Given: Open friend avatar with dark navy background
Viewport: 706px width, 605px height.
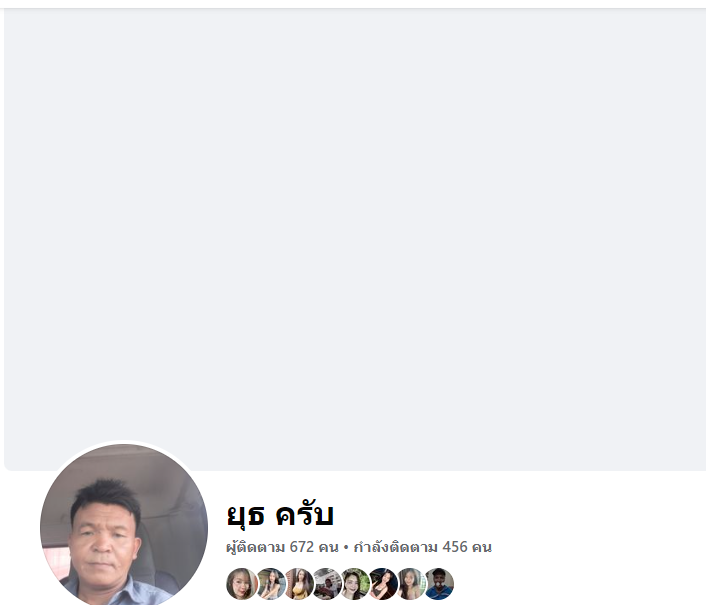Looking at the screenshot, I should click(x=383, y=584).
